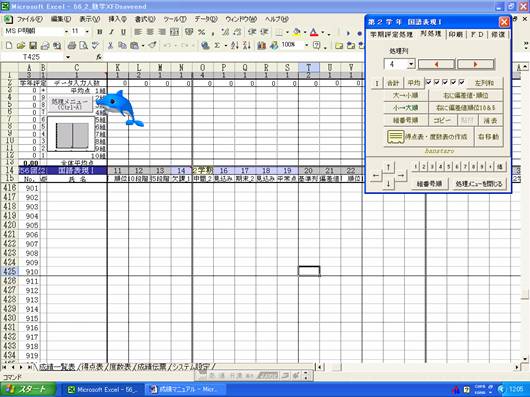Click the Chart Wizard icon

261,45
